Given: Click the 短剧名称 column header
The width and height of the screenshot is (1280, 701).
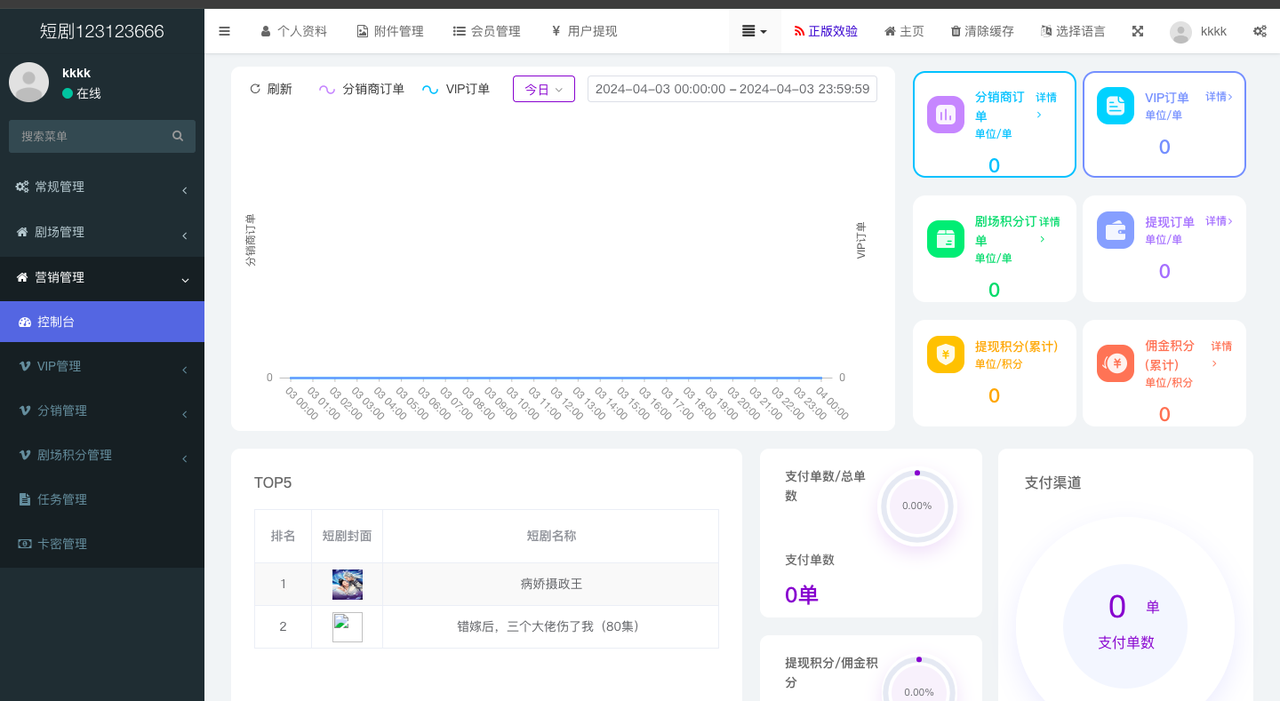Looking at the screenshot, I should pos(551,536).
